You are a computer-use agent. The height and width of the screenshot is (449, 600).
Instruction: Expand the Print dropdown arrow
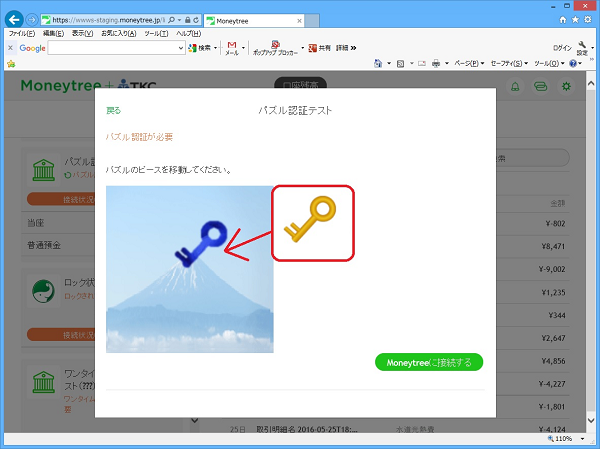pyautogui.click(x=447, y=64)
